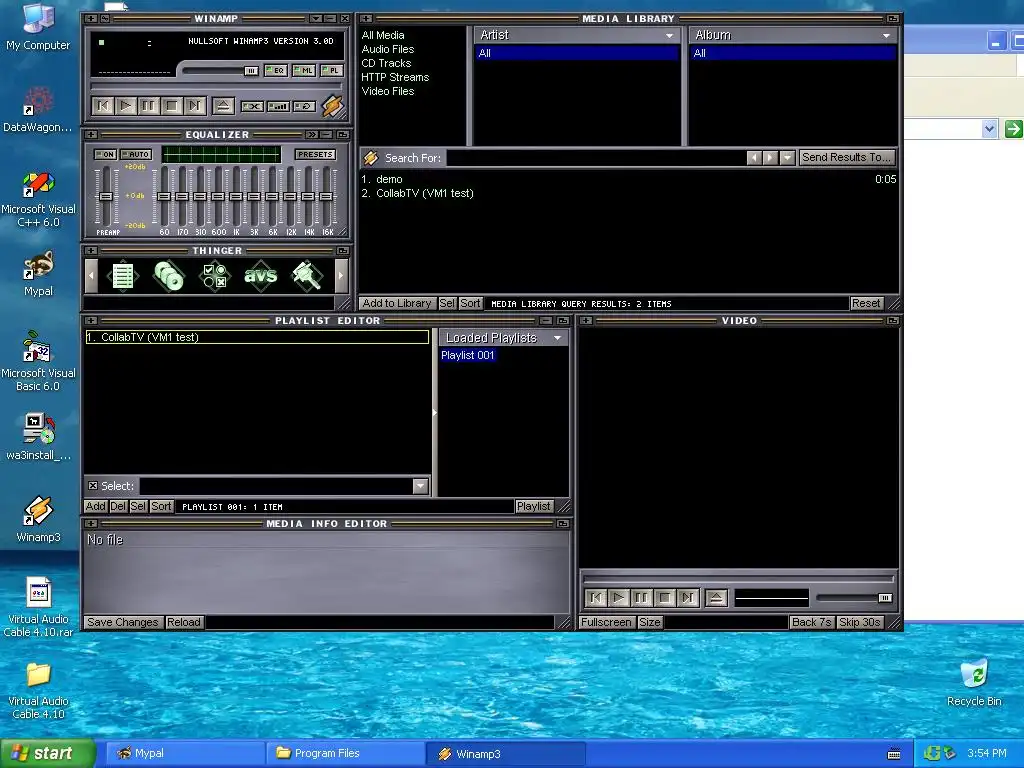
Task: Click the Search For input field
Action: [x=596, y=157]
